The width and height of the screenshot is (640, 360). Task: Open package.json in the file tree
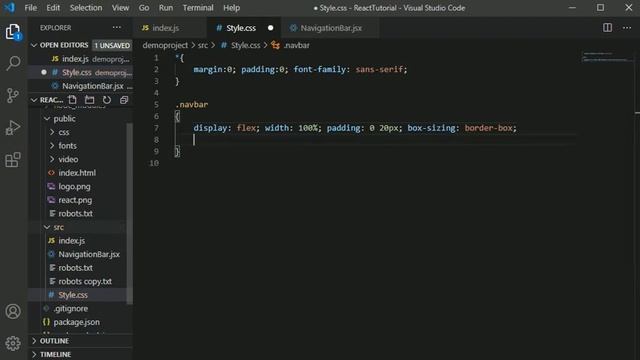click(77, 322)
